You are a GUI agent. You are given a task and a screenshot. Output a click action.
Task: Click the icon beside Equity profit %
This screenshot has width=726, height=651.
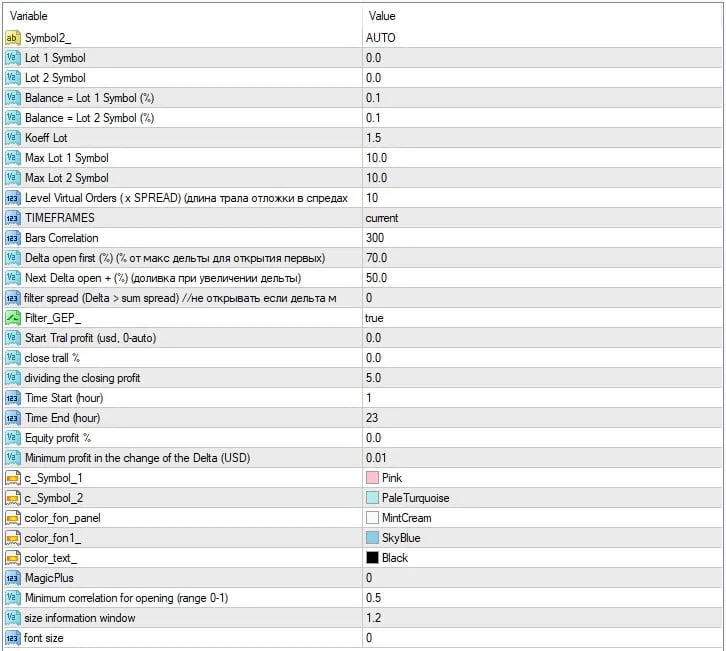click(x=12, y=438)
